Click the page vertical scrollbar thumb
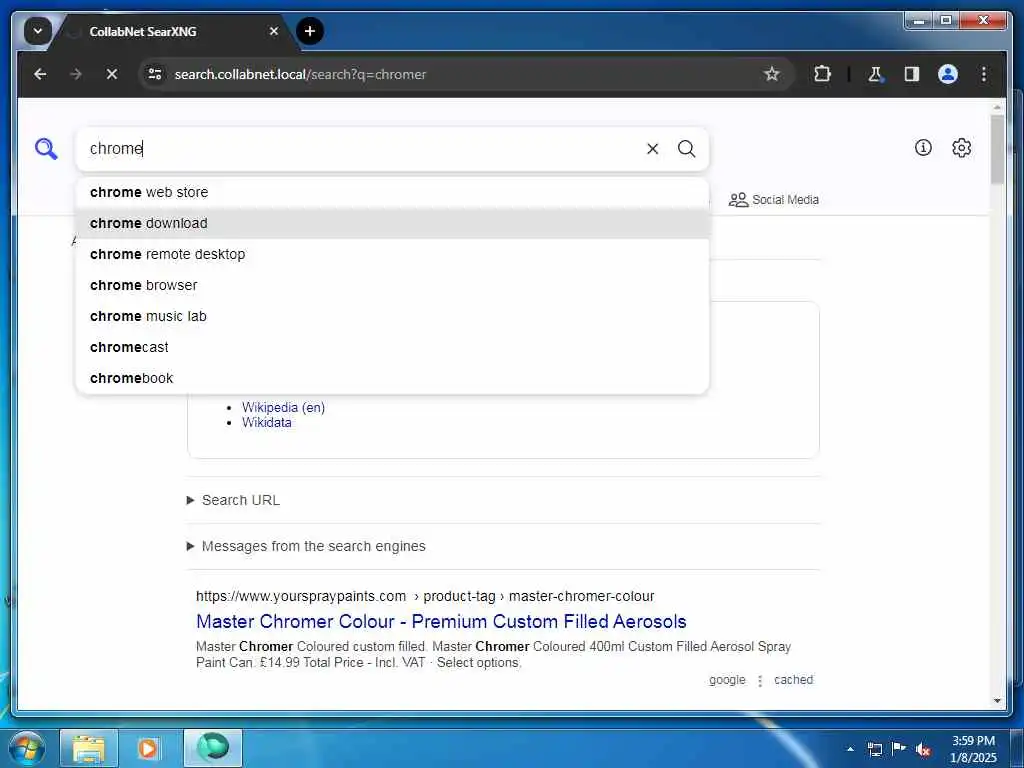Image resolution: width=1024 pixels, height=768 pixels. coord(997,150)
